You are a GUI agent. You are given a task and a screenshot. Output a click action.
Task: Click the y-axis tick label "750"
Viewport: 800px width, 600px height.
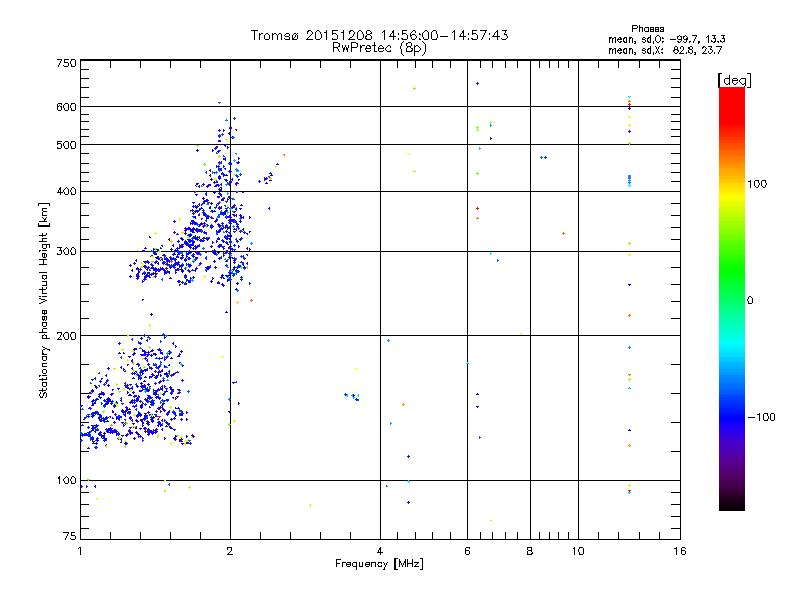(x=66, y=63)
